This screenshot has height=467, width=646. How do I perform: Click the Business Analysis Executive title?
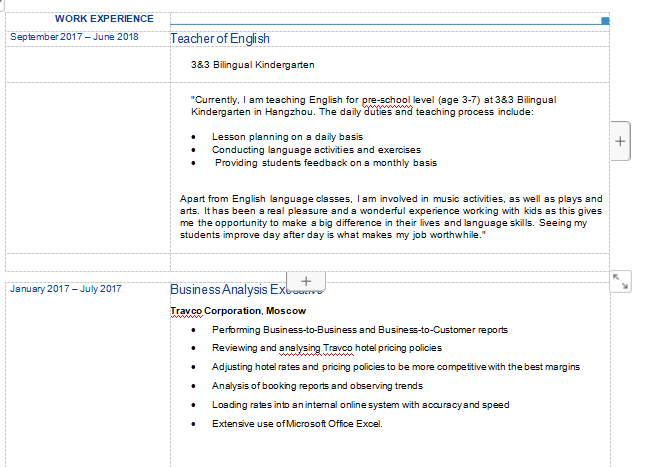(x=246, y=290)
